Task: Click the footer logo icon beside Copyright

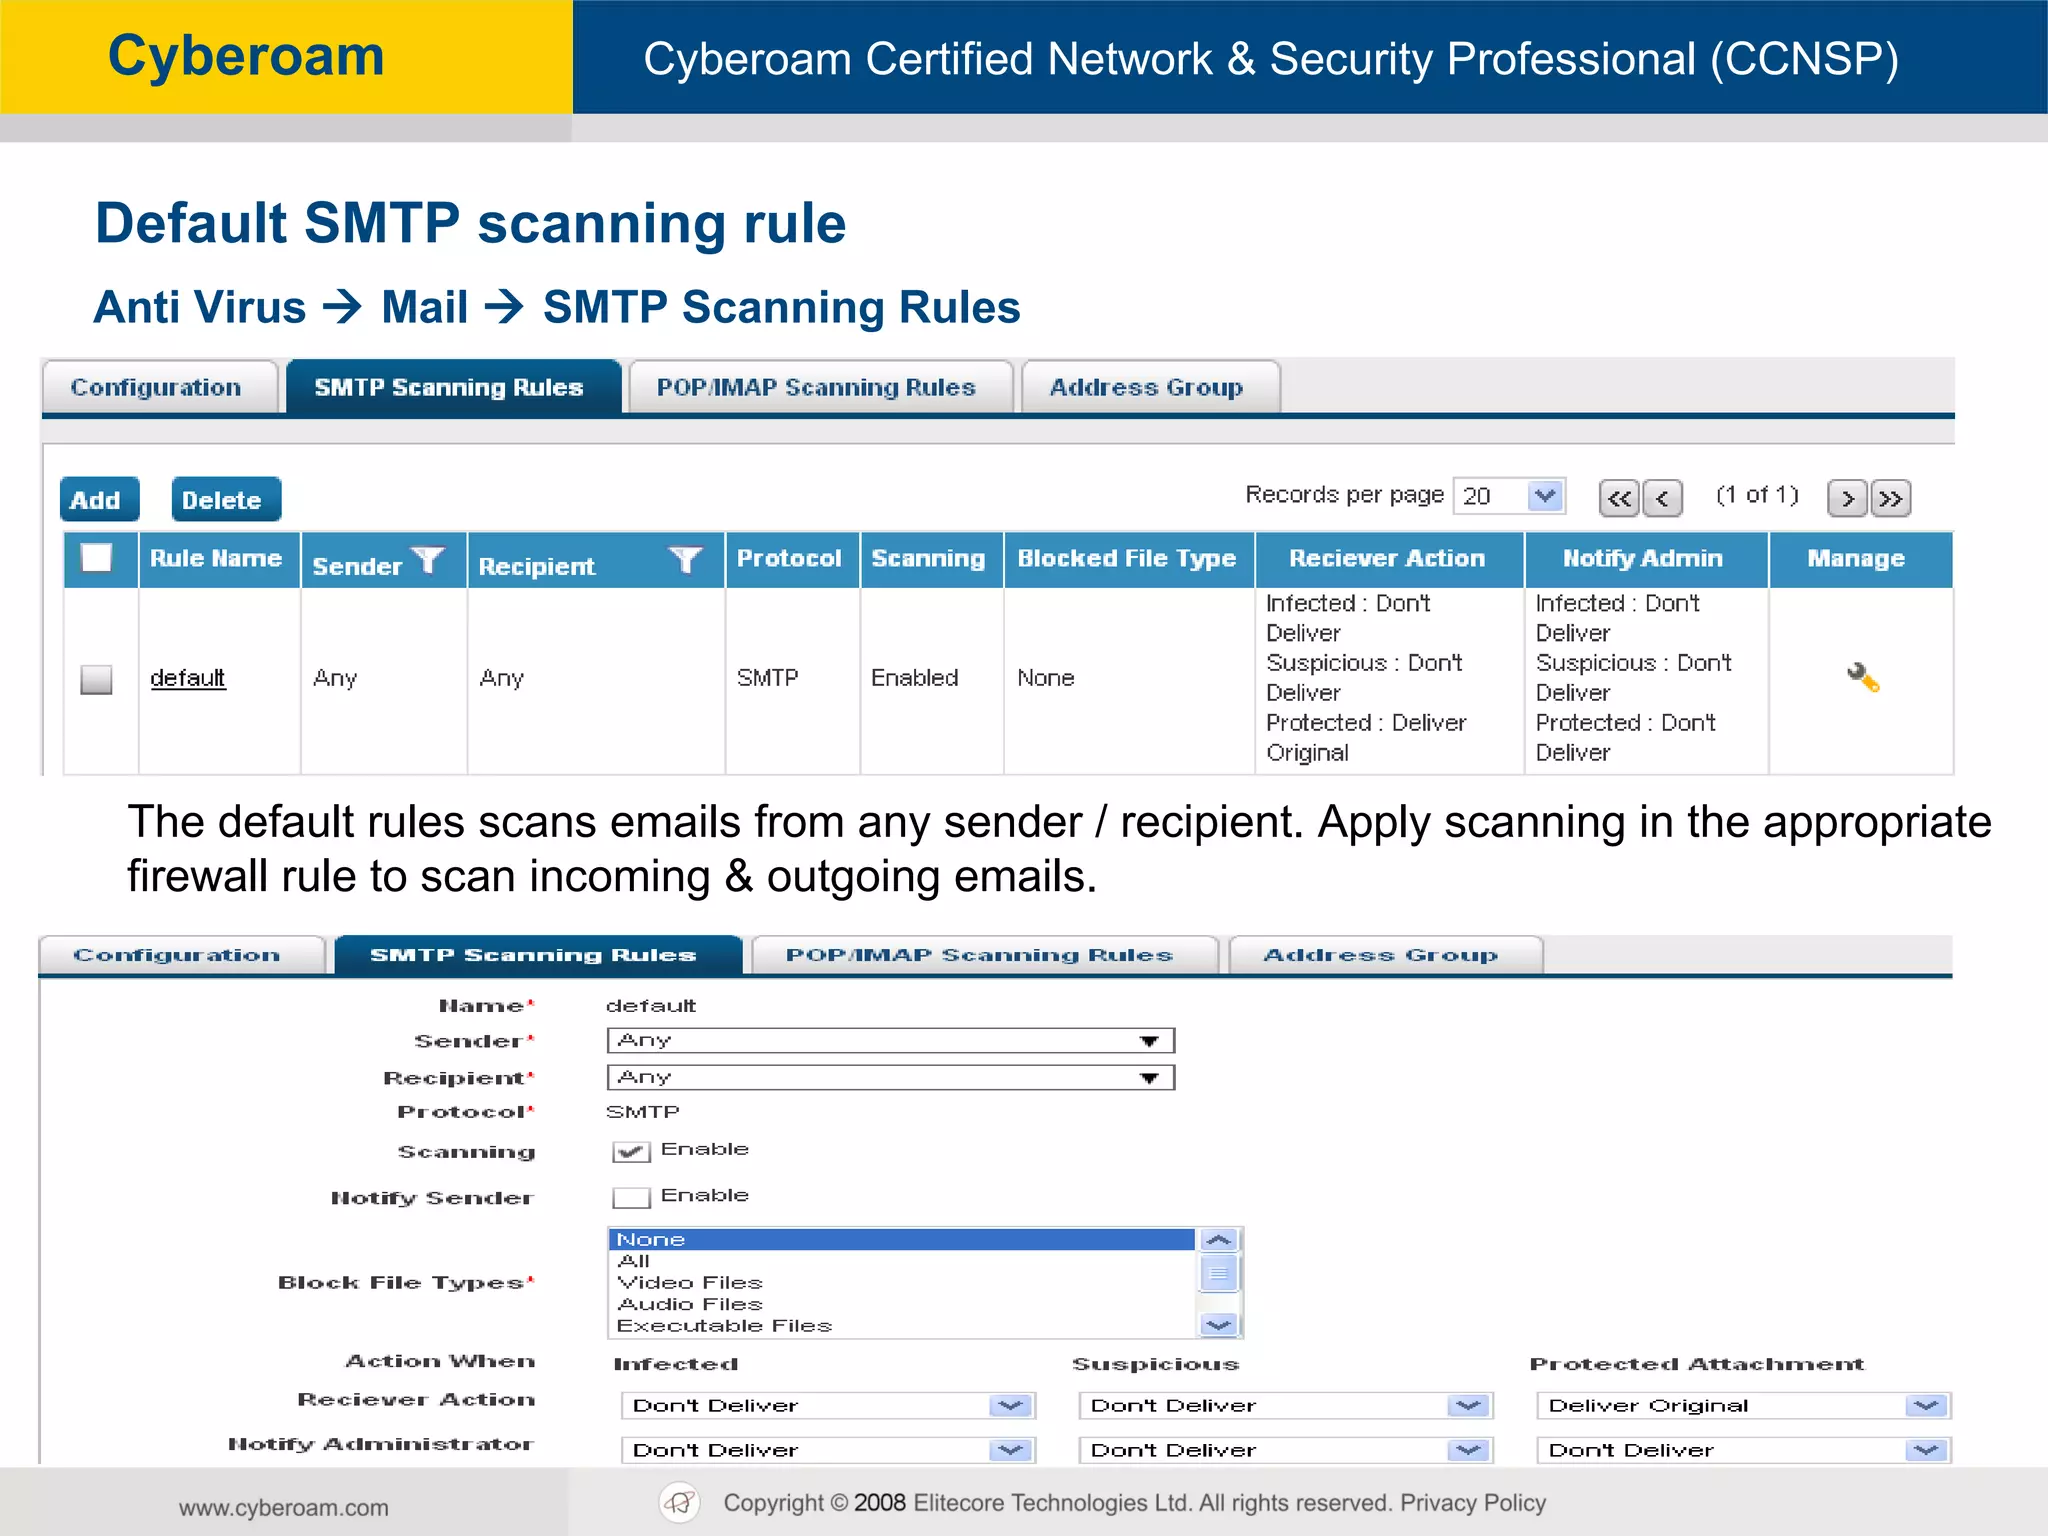Action: pos(680,1502)
